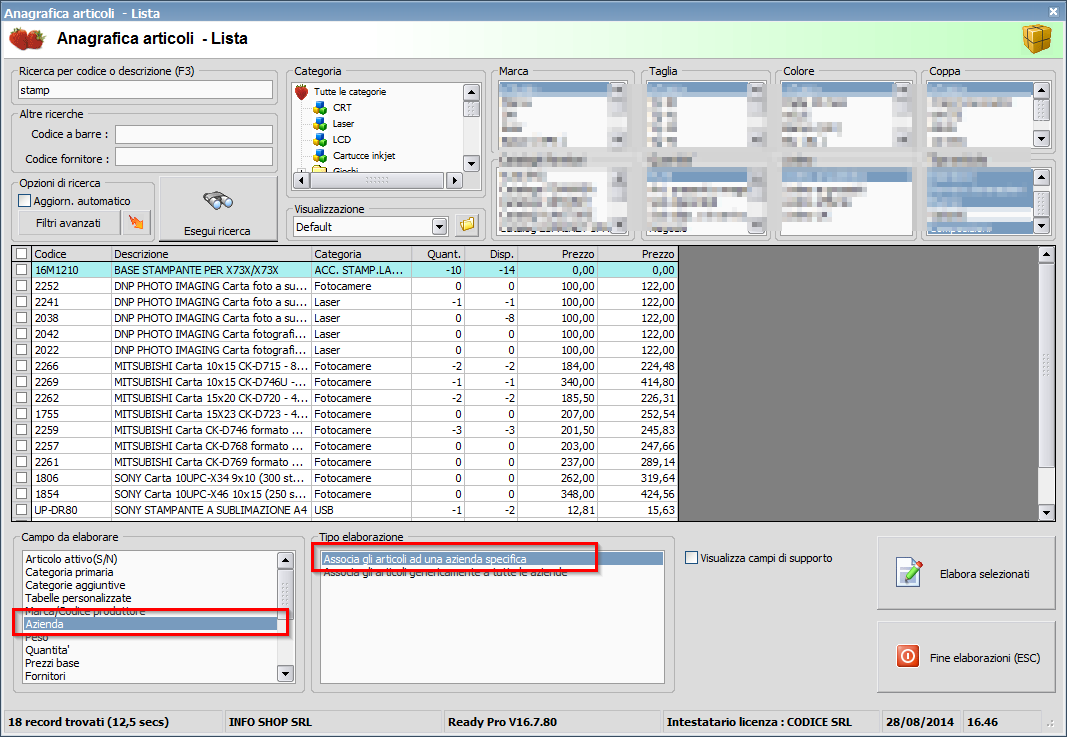The height and width of the screenshot is (737, 1067).
Task: Select 'Associa gli articoli ad una azienda specifica'
Action: click(492, 559)
